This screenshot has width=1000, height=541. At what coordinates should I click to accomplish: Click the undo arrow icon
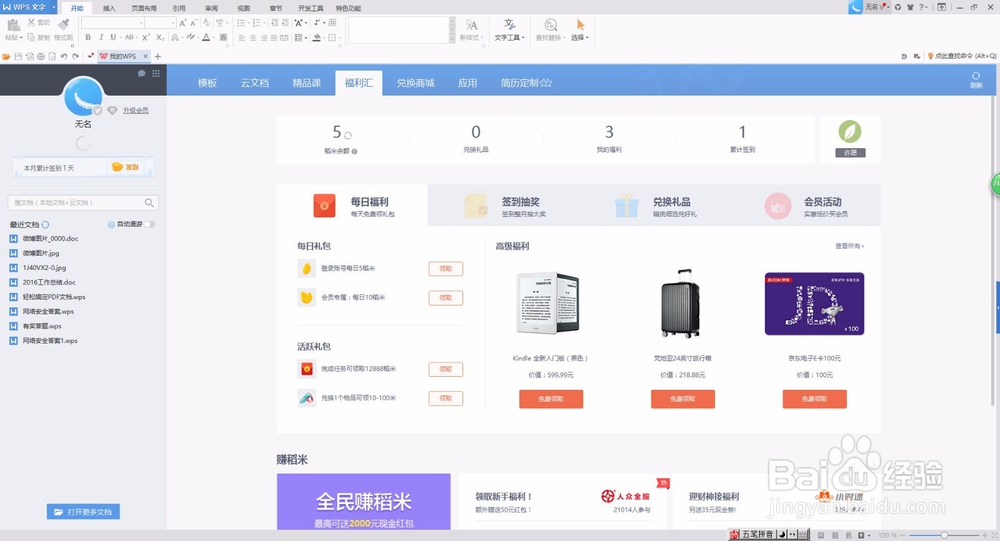[x=64, y=56]
